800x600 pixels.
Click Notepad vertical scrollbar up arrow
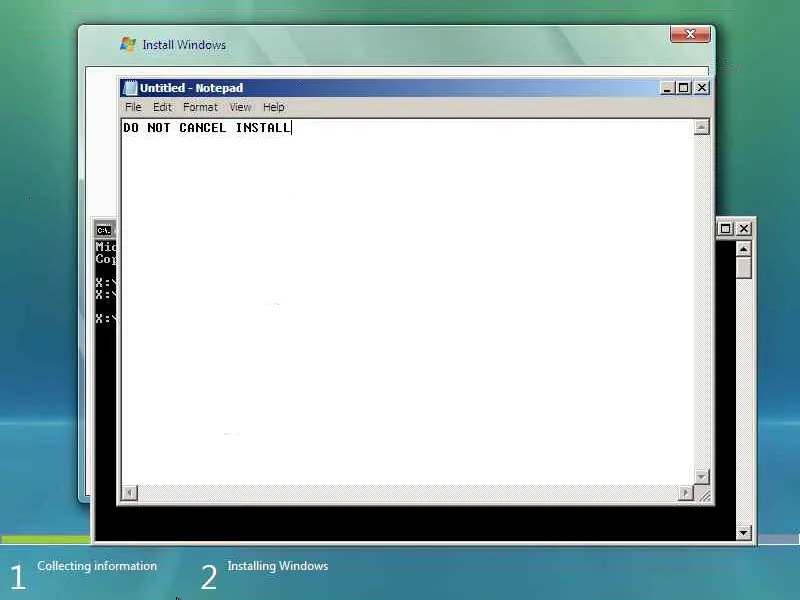702,127
